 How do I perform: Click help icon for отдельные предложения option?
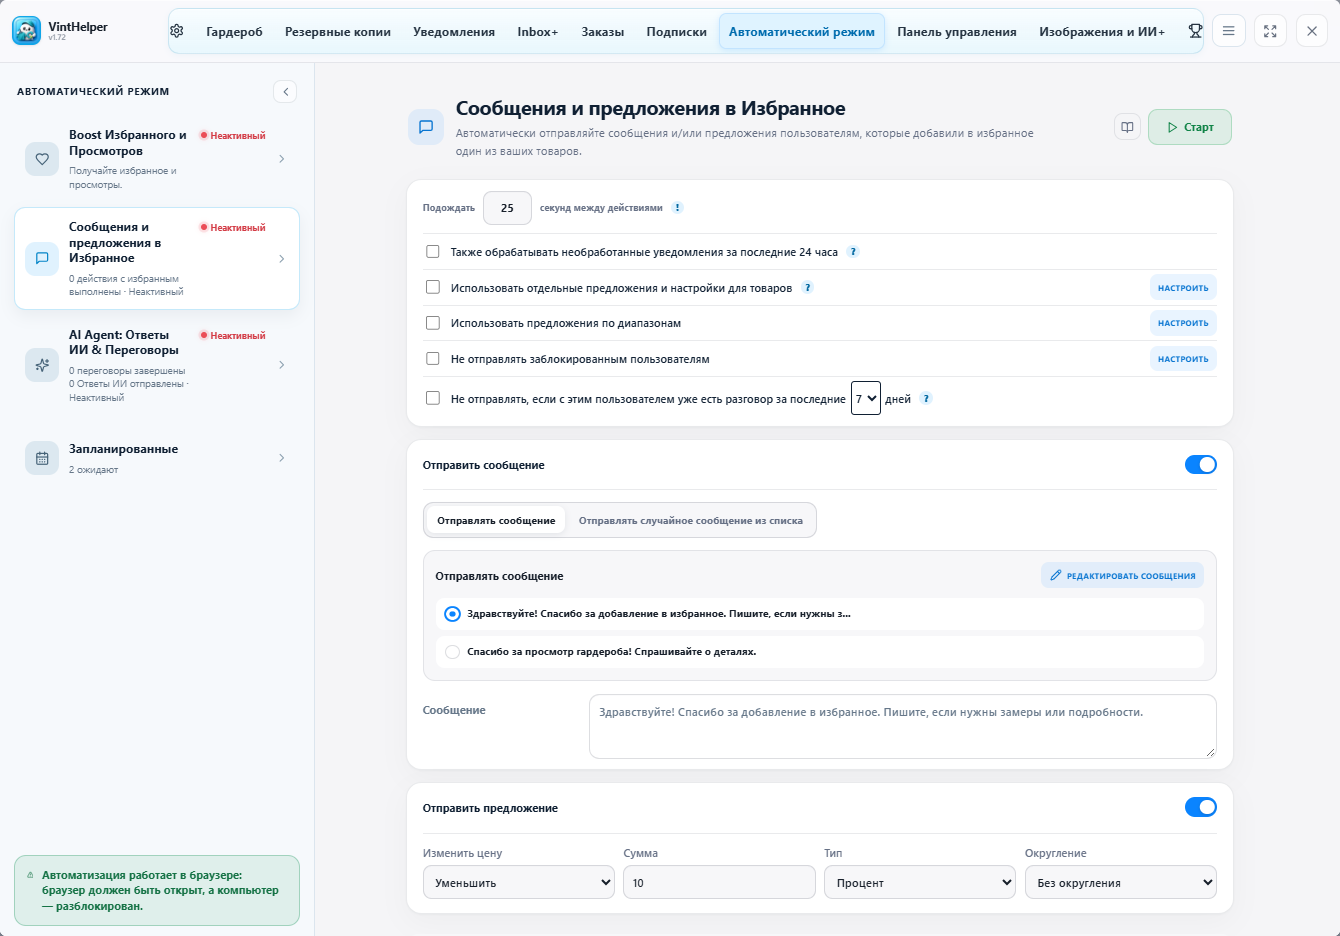(807, 288)
